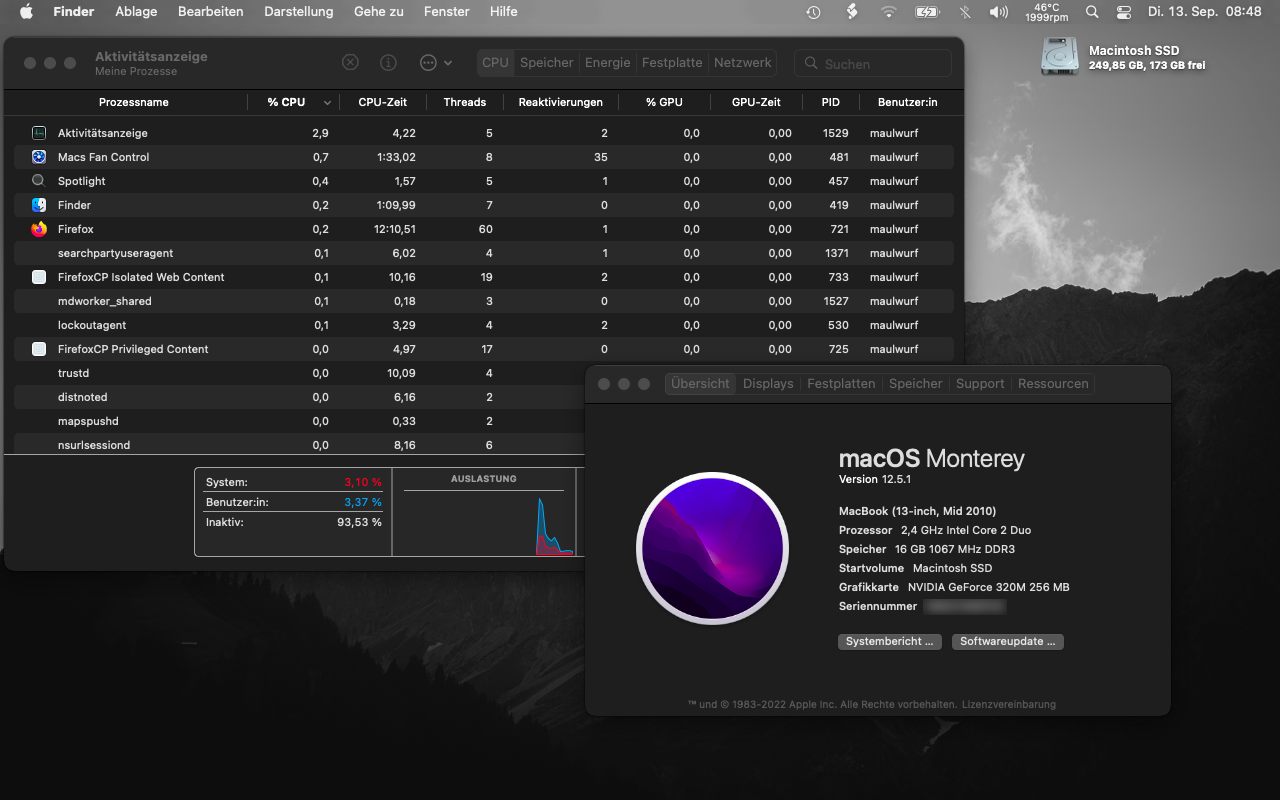Open the Lizenzvereinbarung link
Image resolution: width=1280 pixels, height=800 pixels.
pos(1009,705)
